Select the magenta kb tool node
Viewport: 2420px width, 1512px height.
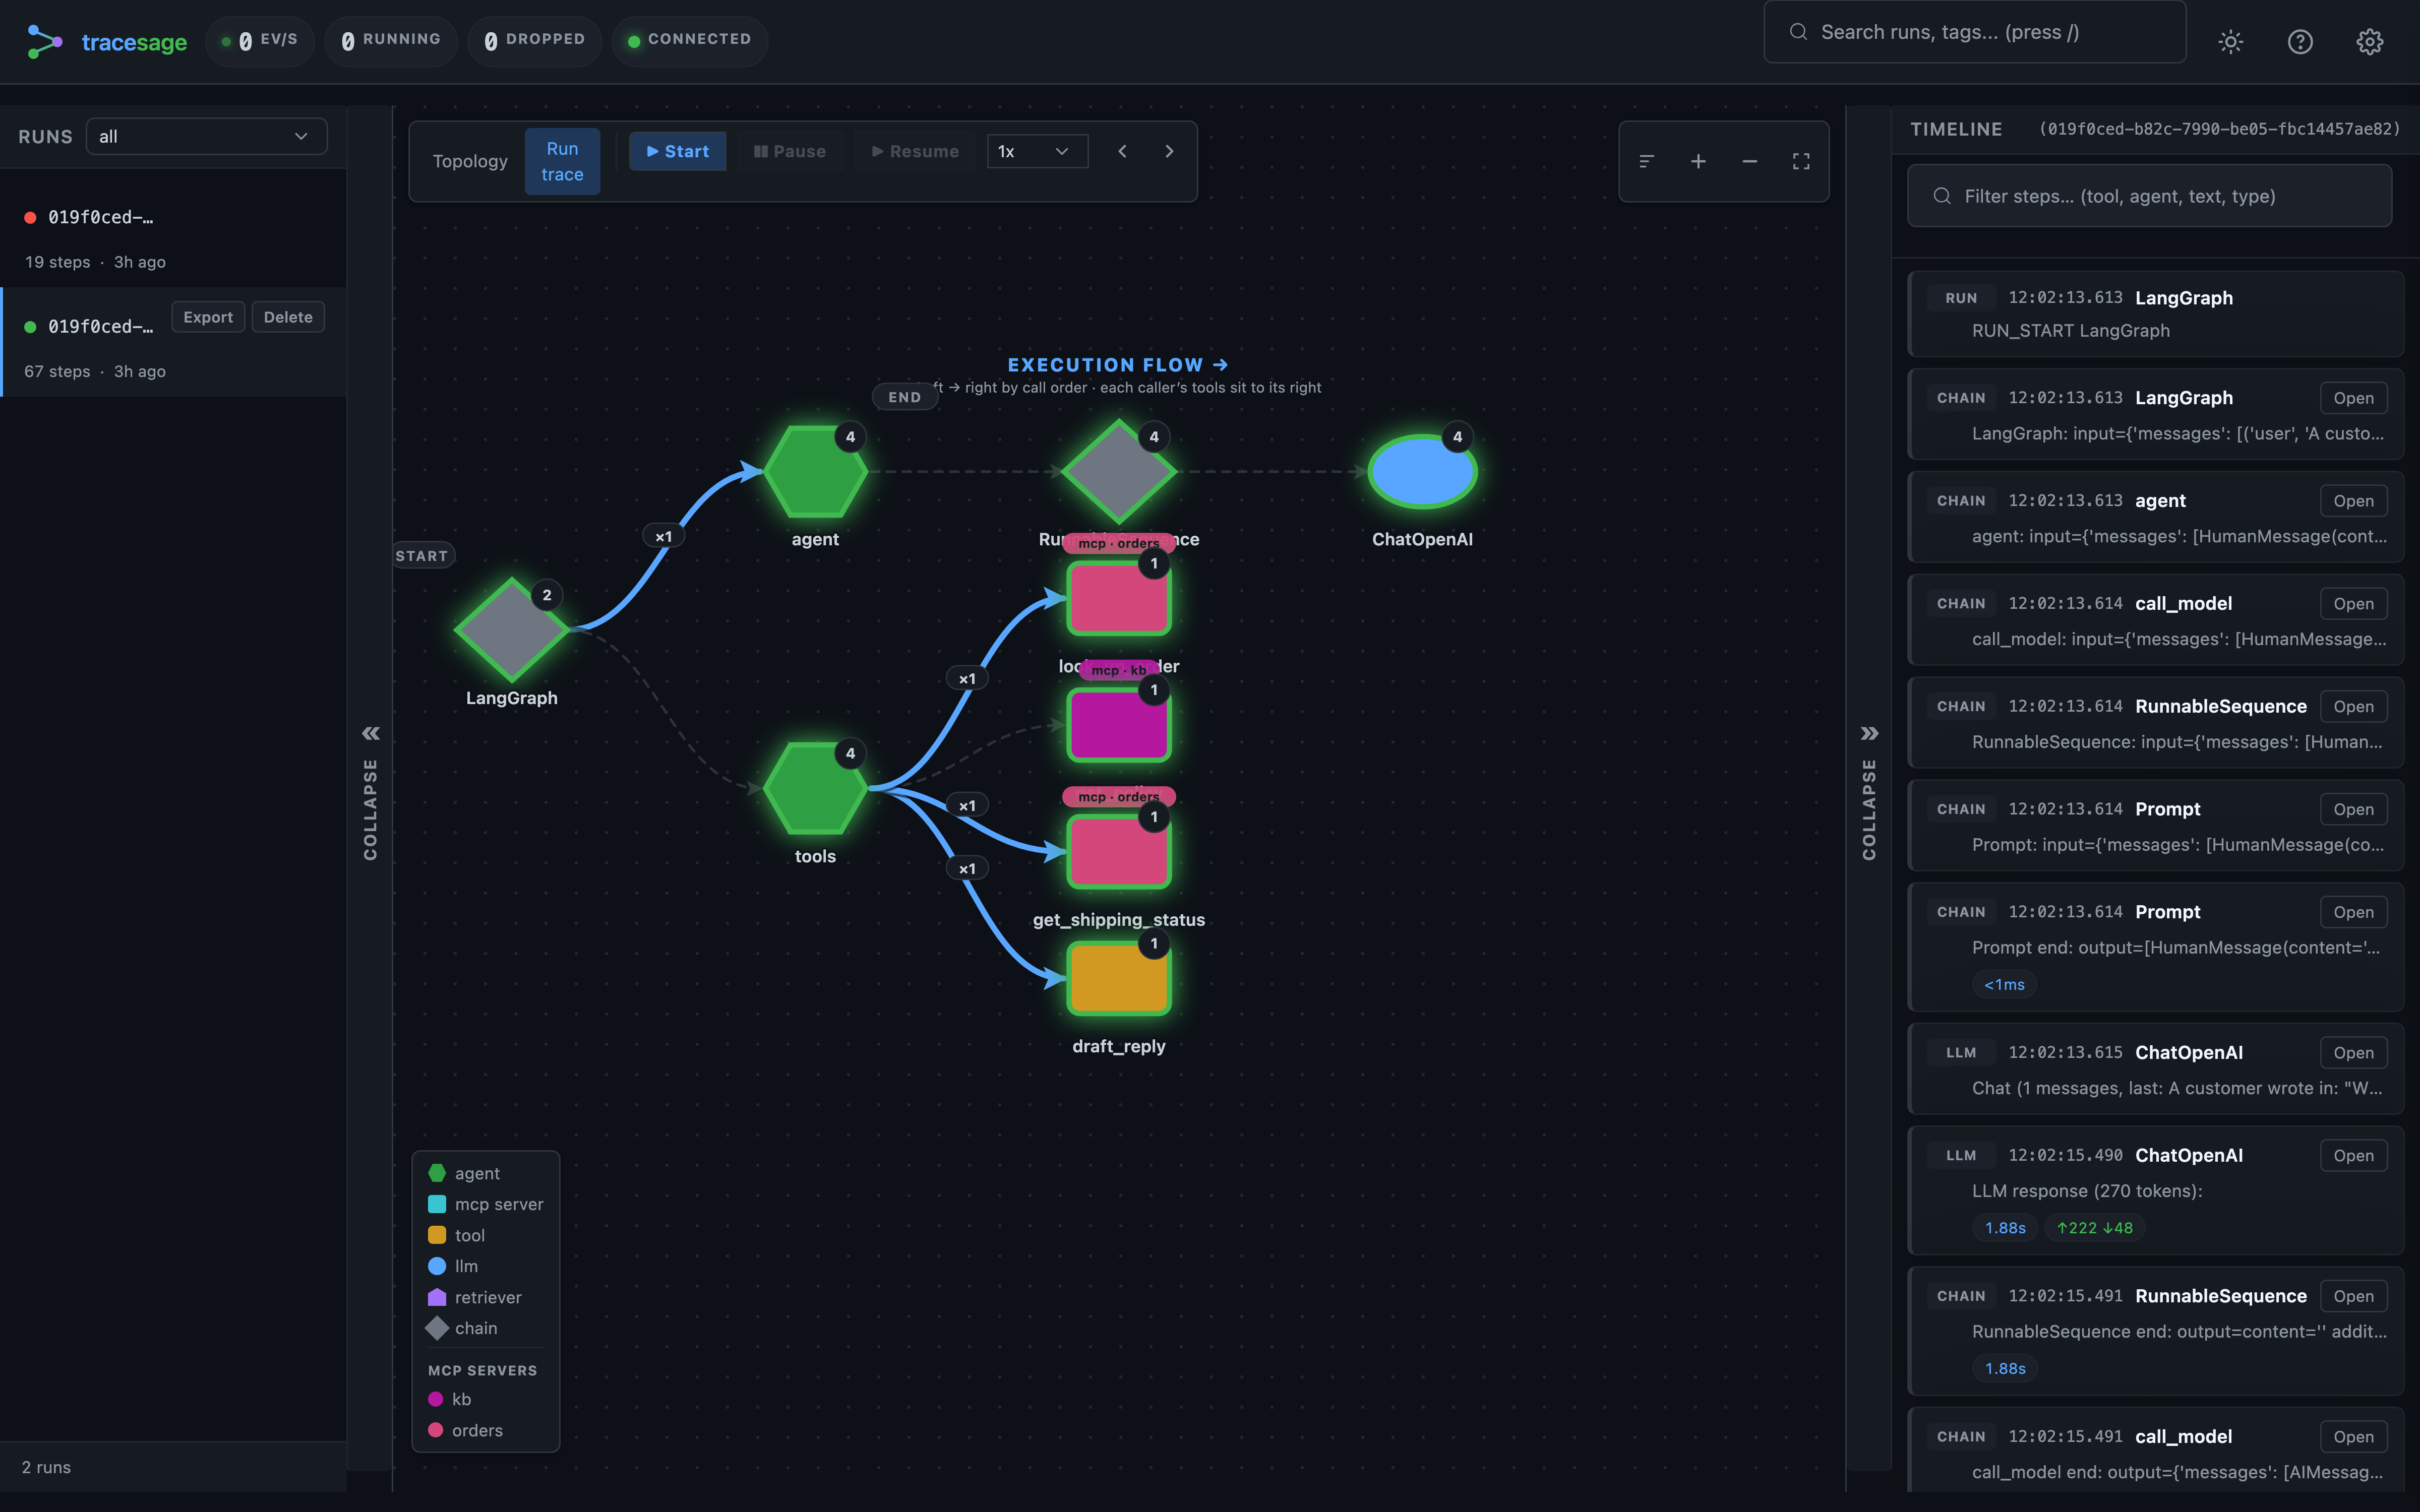[x=1118, y=725]
